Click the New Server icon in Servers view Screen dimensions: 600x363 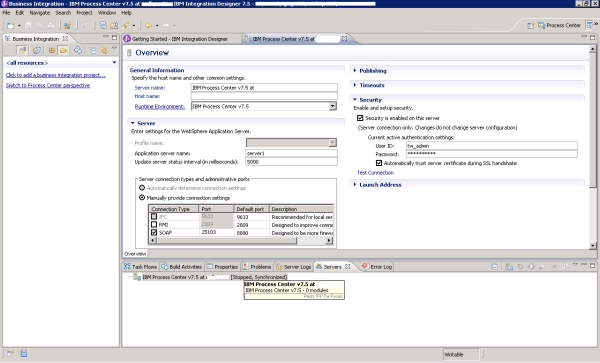(x=509, y=267)
